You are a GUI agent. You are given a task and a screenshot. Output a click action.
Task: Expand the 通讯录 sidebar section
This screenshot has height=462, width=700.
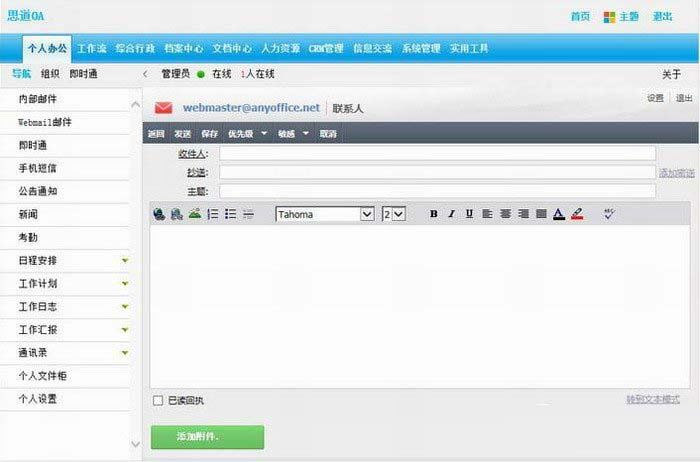click(x=125, y=353)
